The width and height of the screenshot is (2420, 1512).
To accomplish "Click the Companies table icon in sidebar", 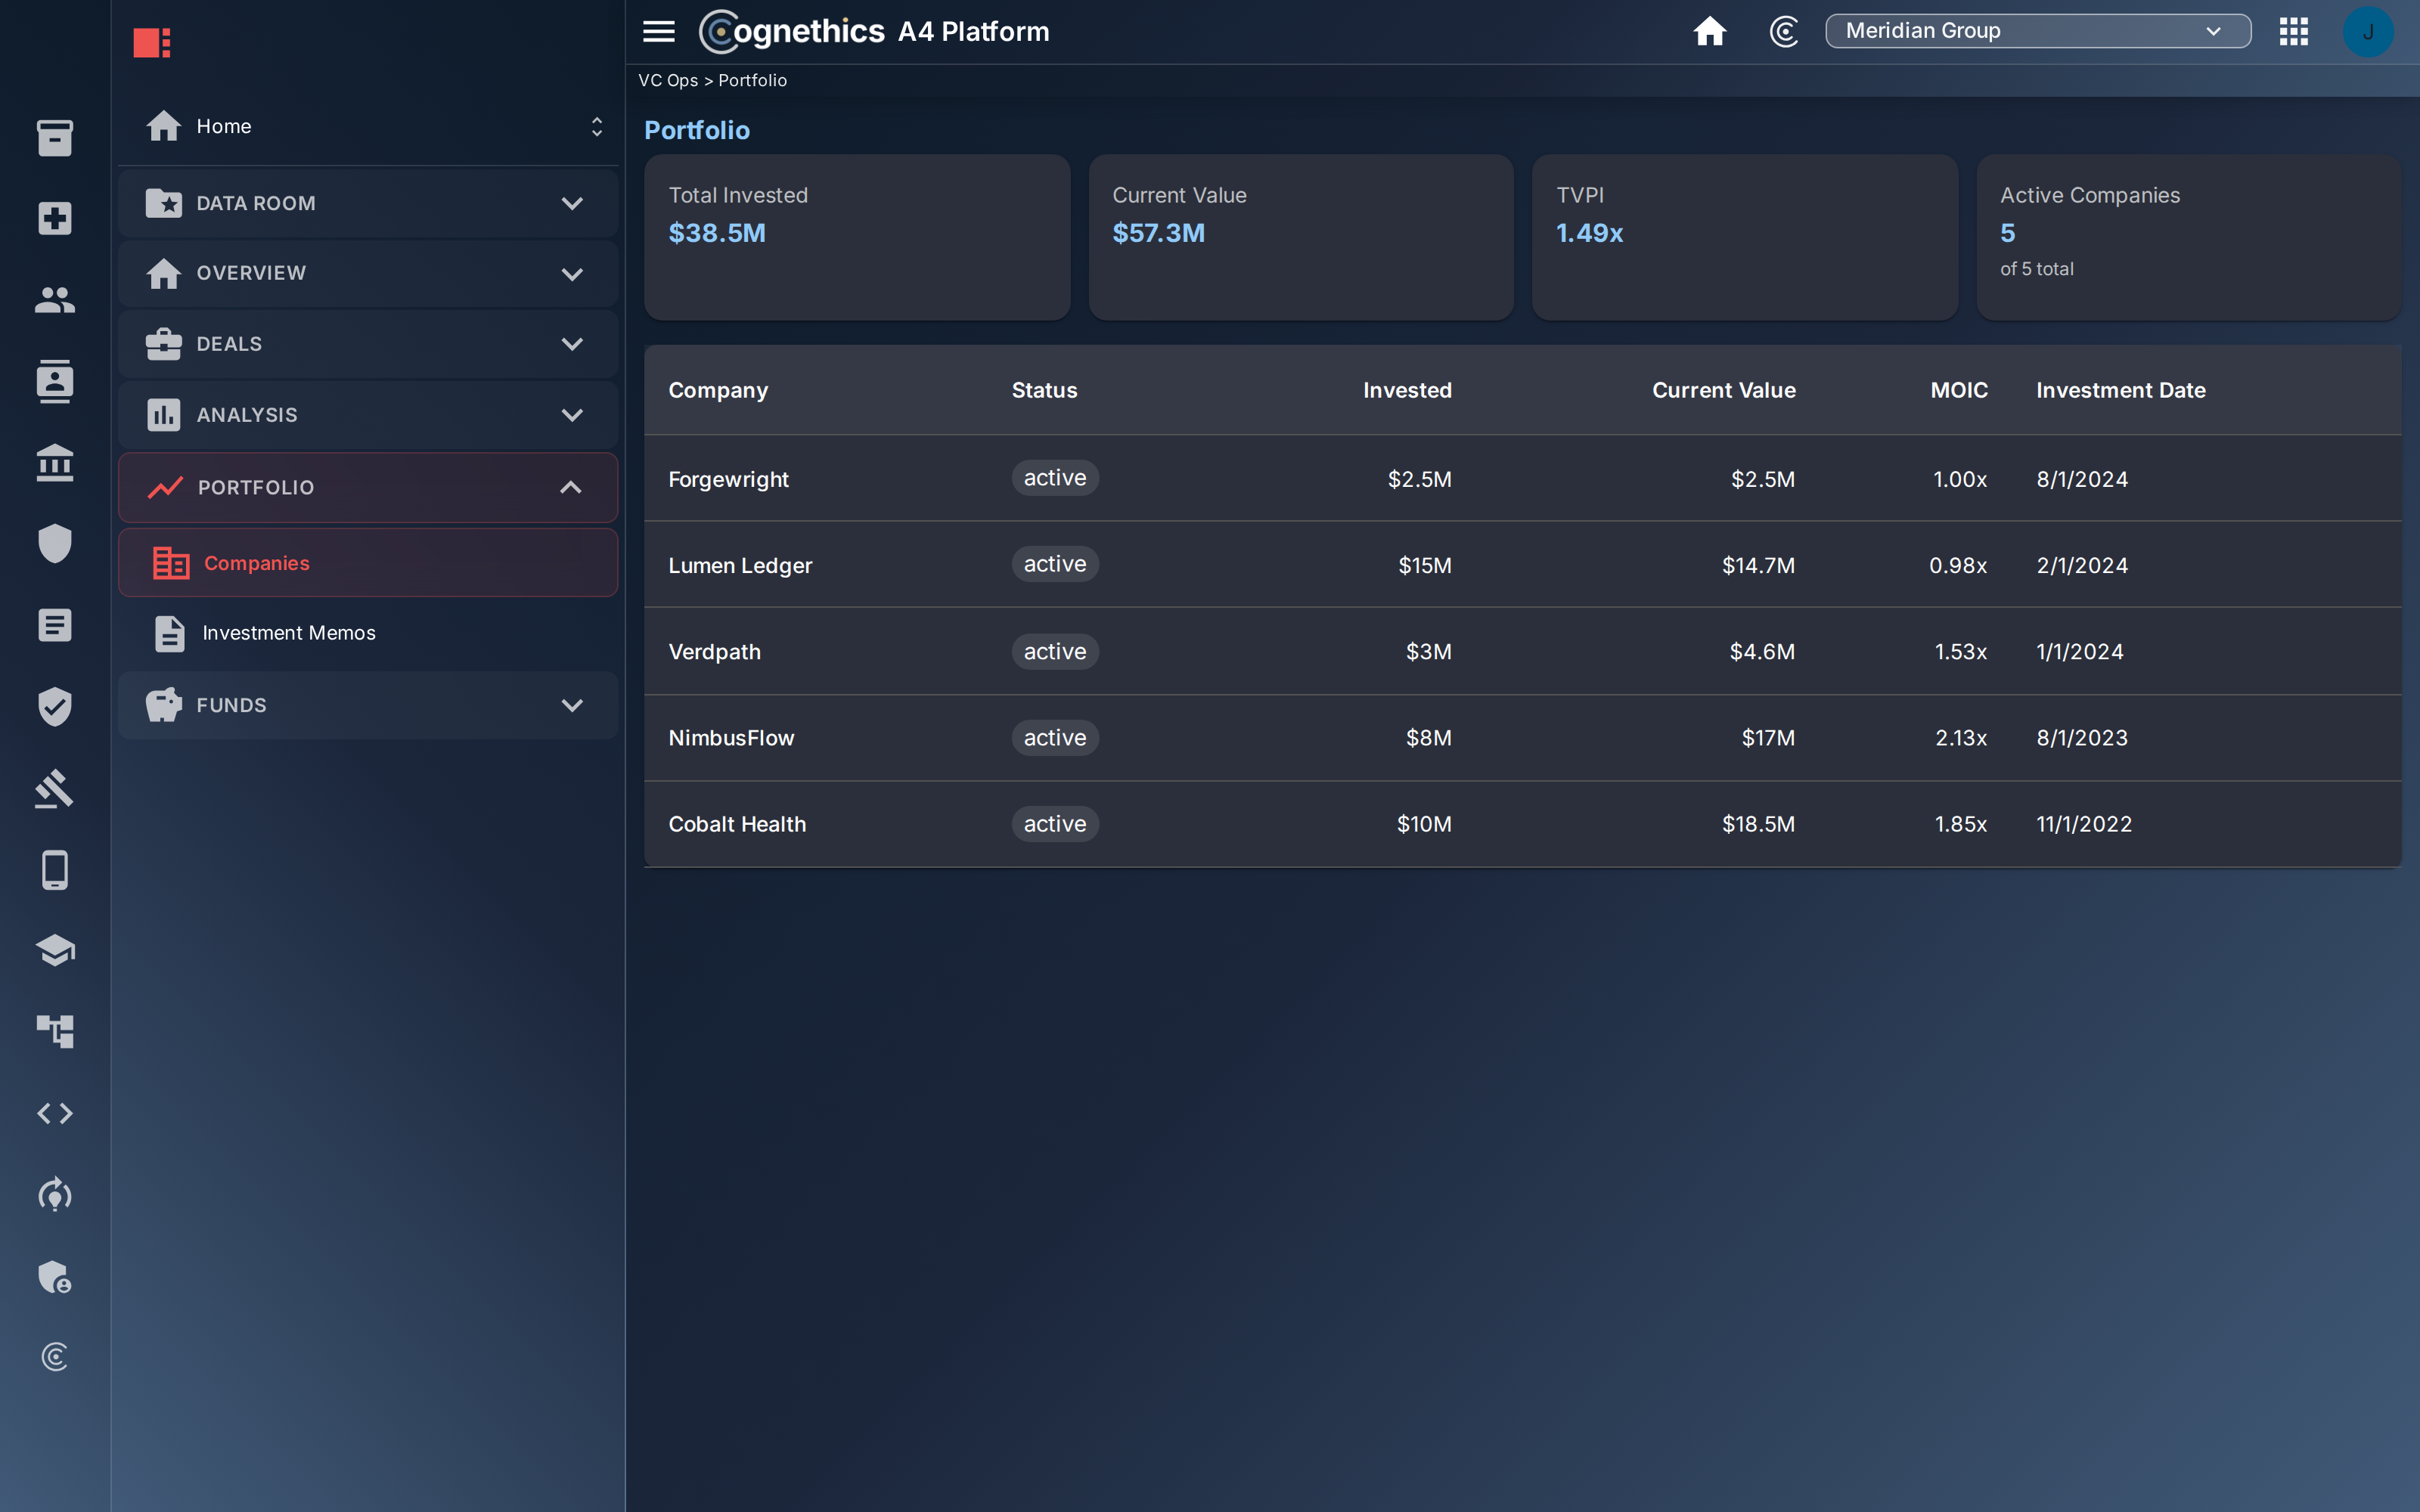I will 171,563.
